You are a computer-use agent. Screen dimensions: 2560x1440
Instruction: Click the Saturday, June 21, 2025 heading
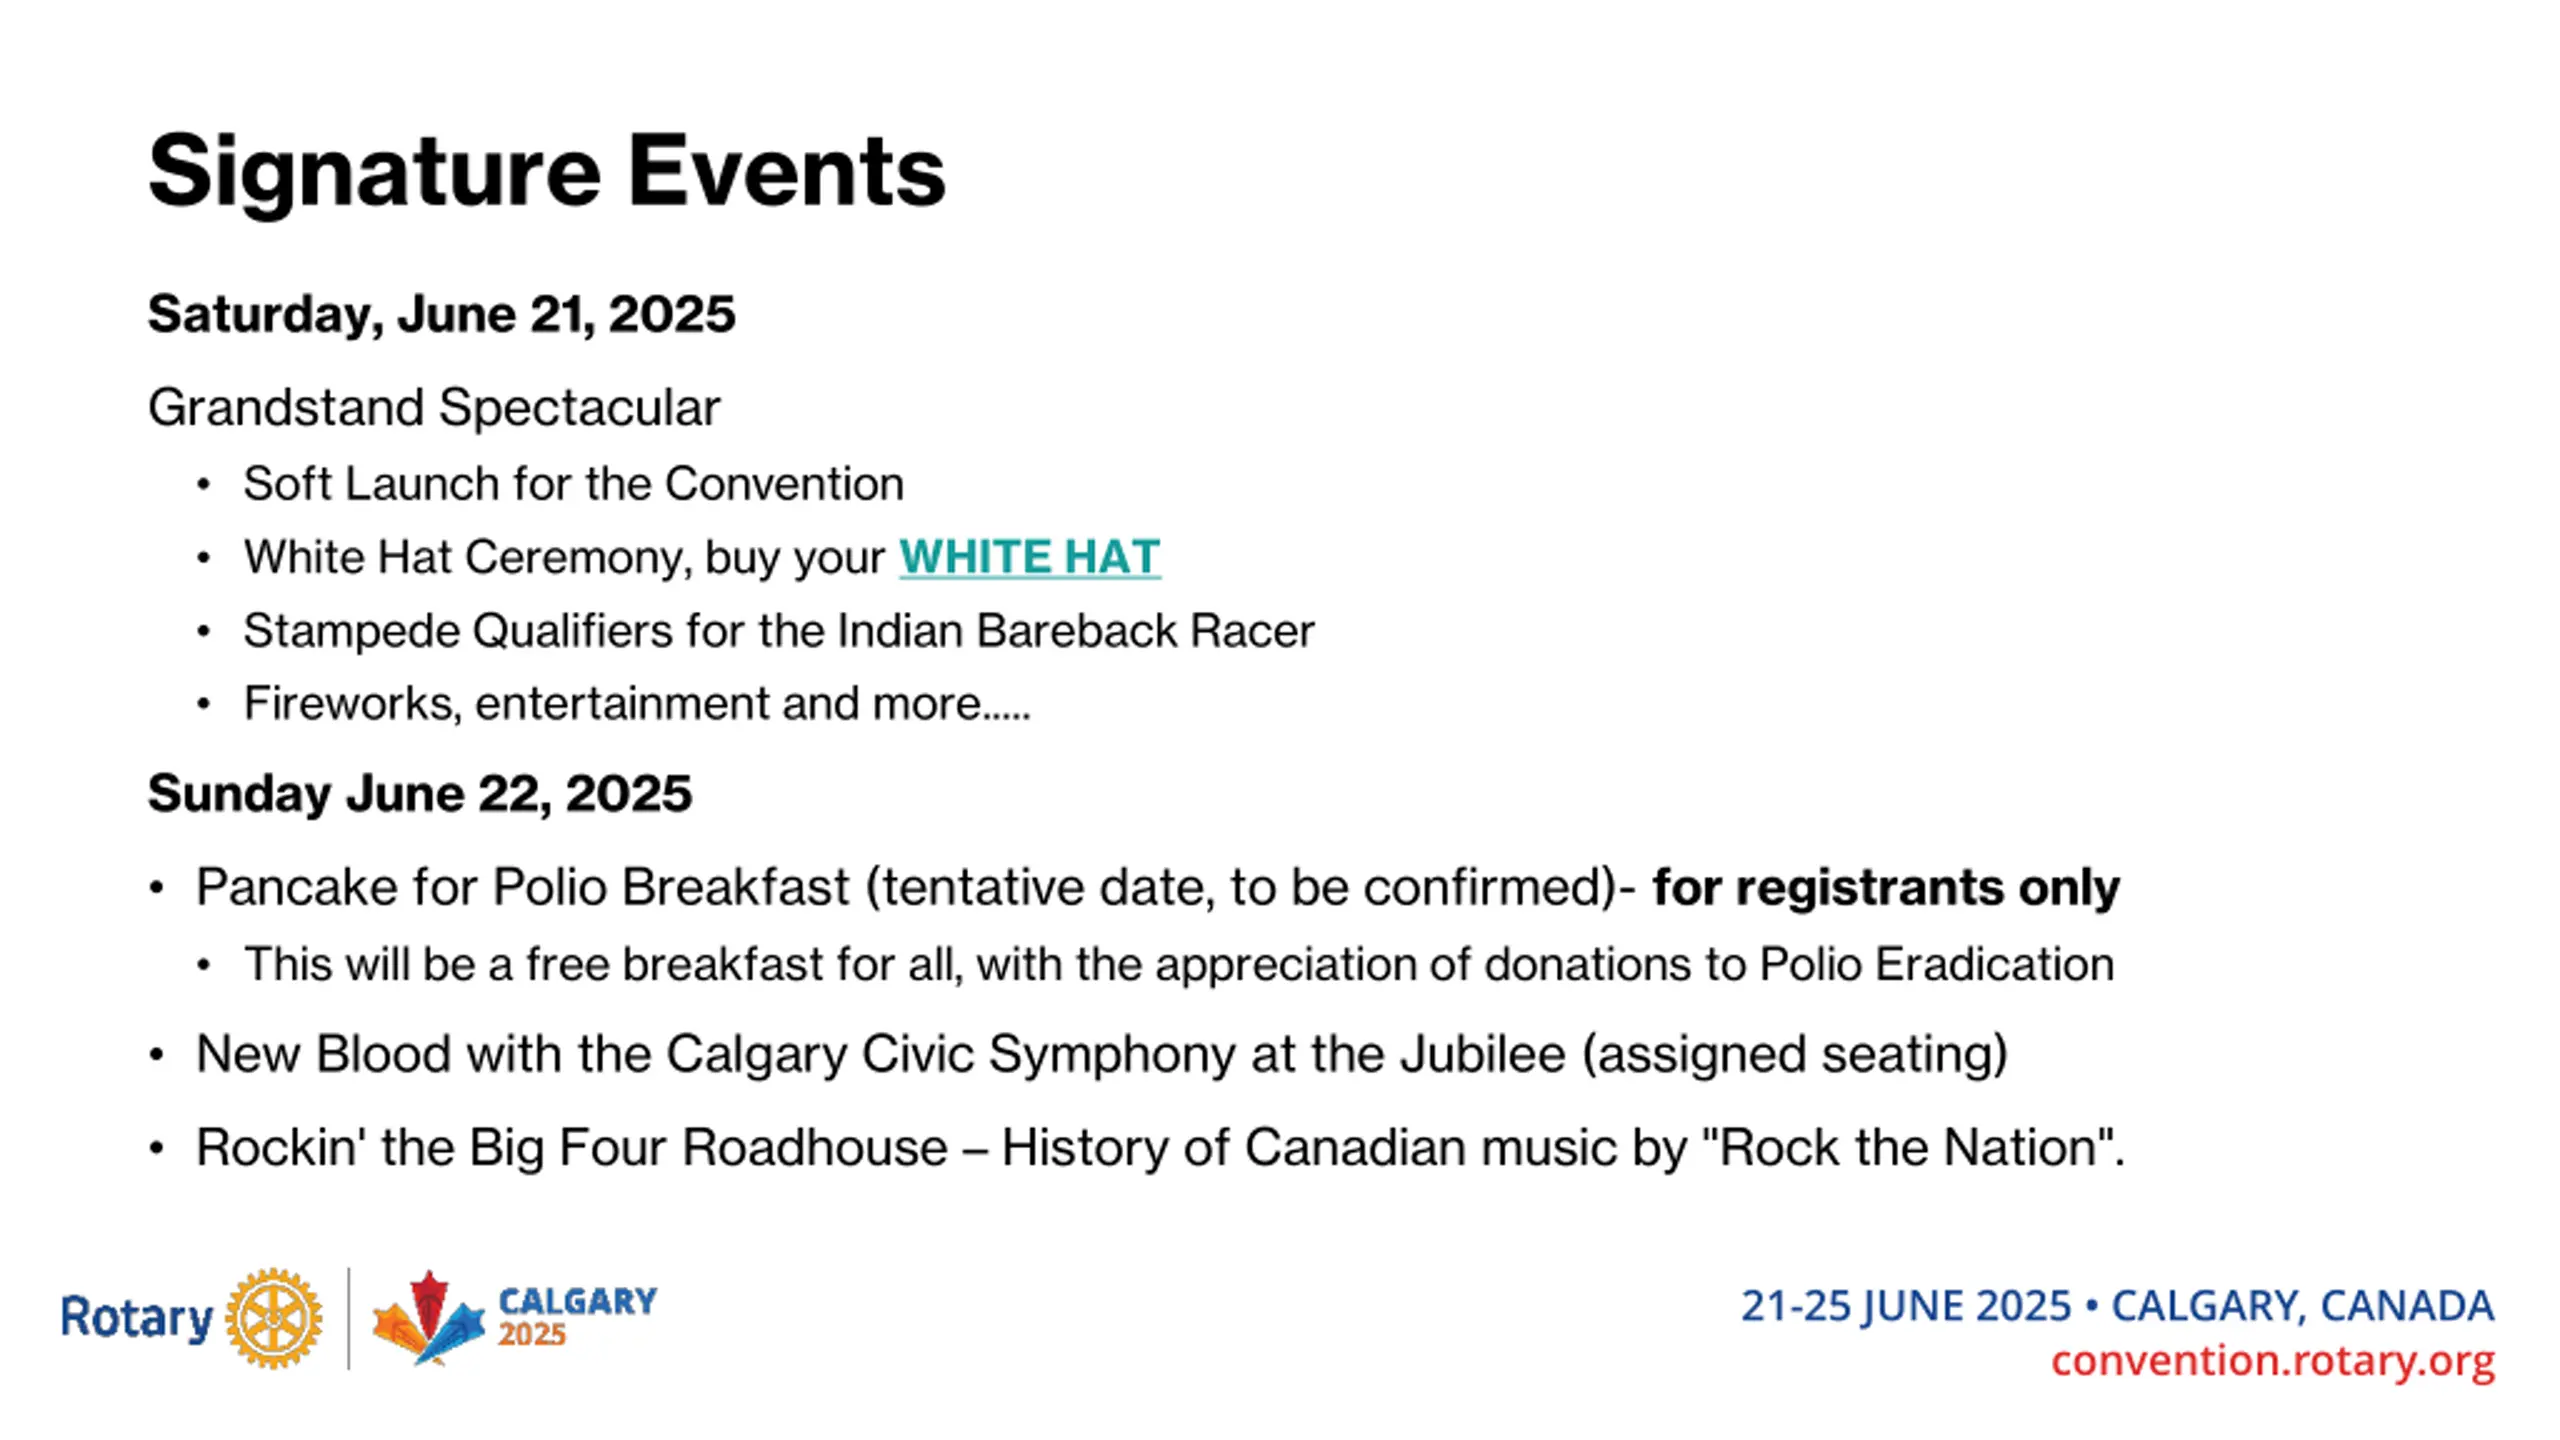441,314
